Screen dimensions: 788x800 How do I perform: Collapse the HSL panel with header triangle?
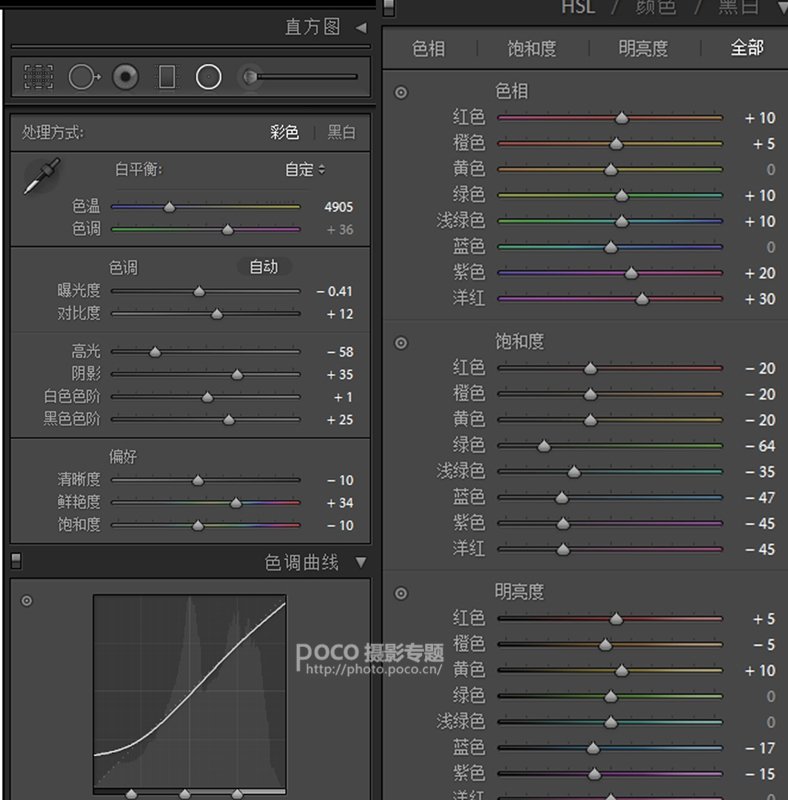(783, 7)
